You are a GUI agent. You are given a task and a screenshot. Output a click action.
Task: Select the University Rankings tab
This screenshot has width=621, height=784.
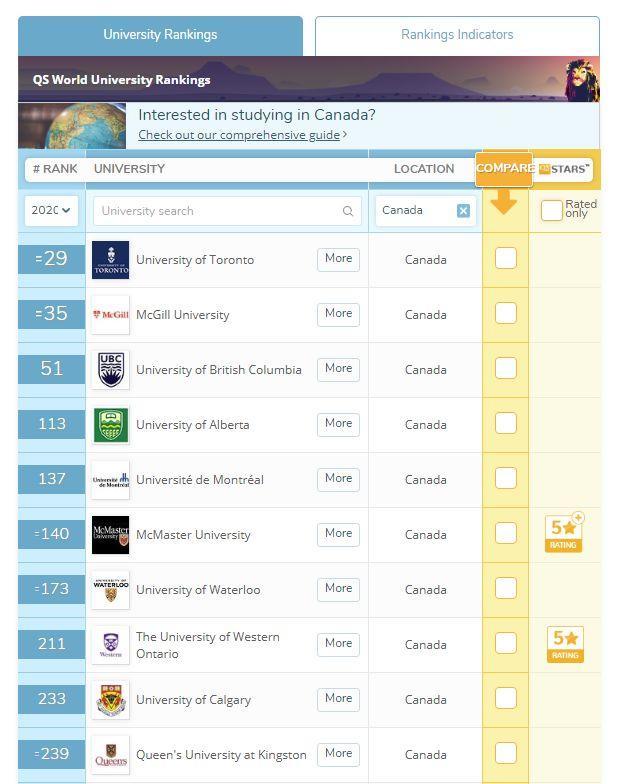click(160, 35)
